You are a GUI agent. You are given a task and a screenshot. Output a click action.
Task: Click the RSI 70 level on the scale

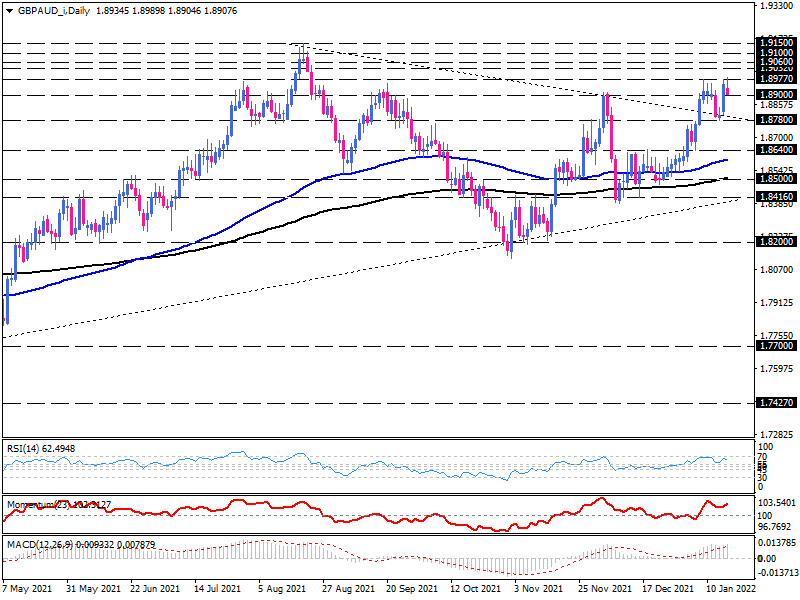(x=764, y=456)
